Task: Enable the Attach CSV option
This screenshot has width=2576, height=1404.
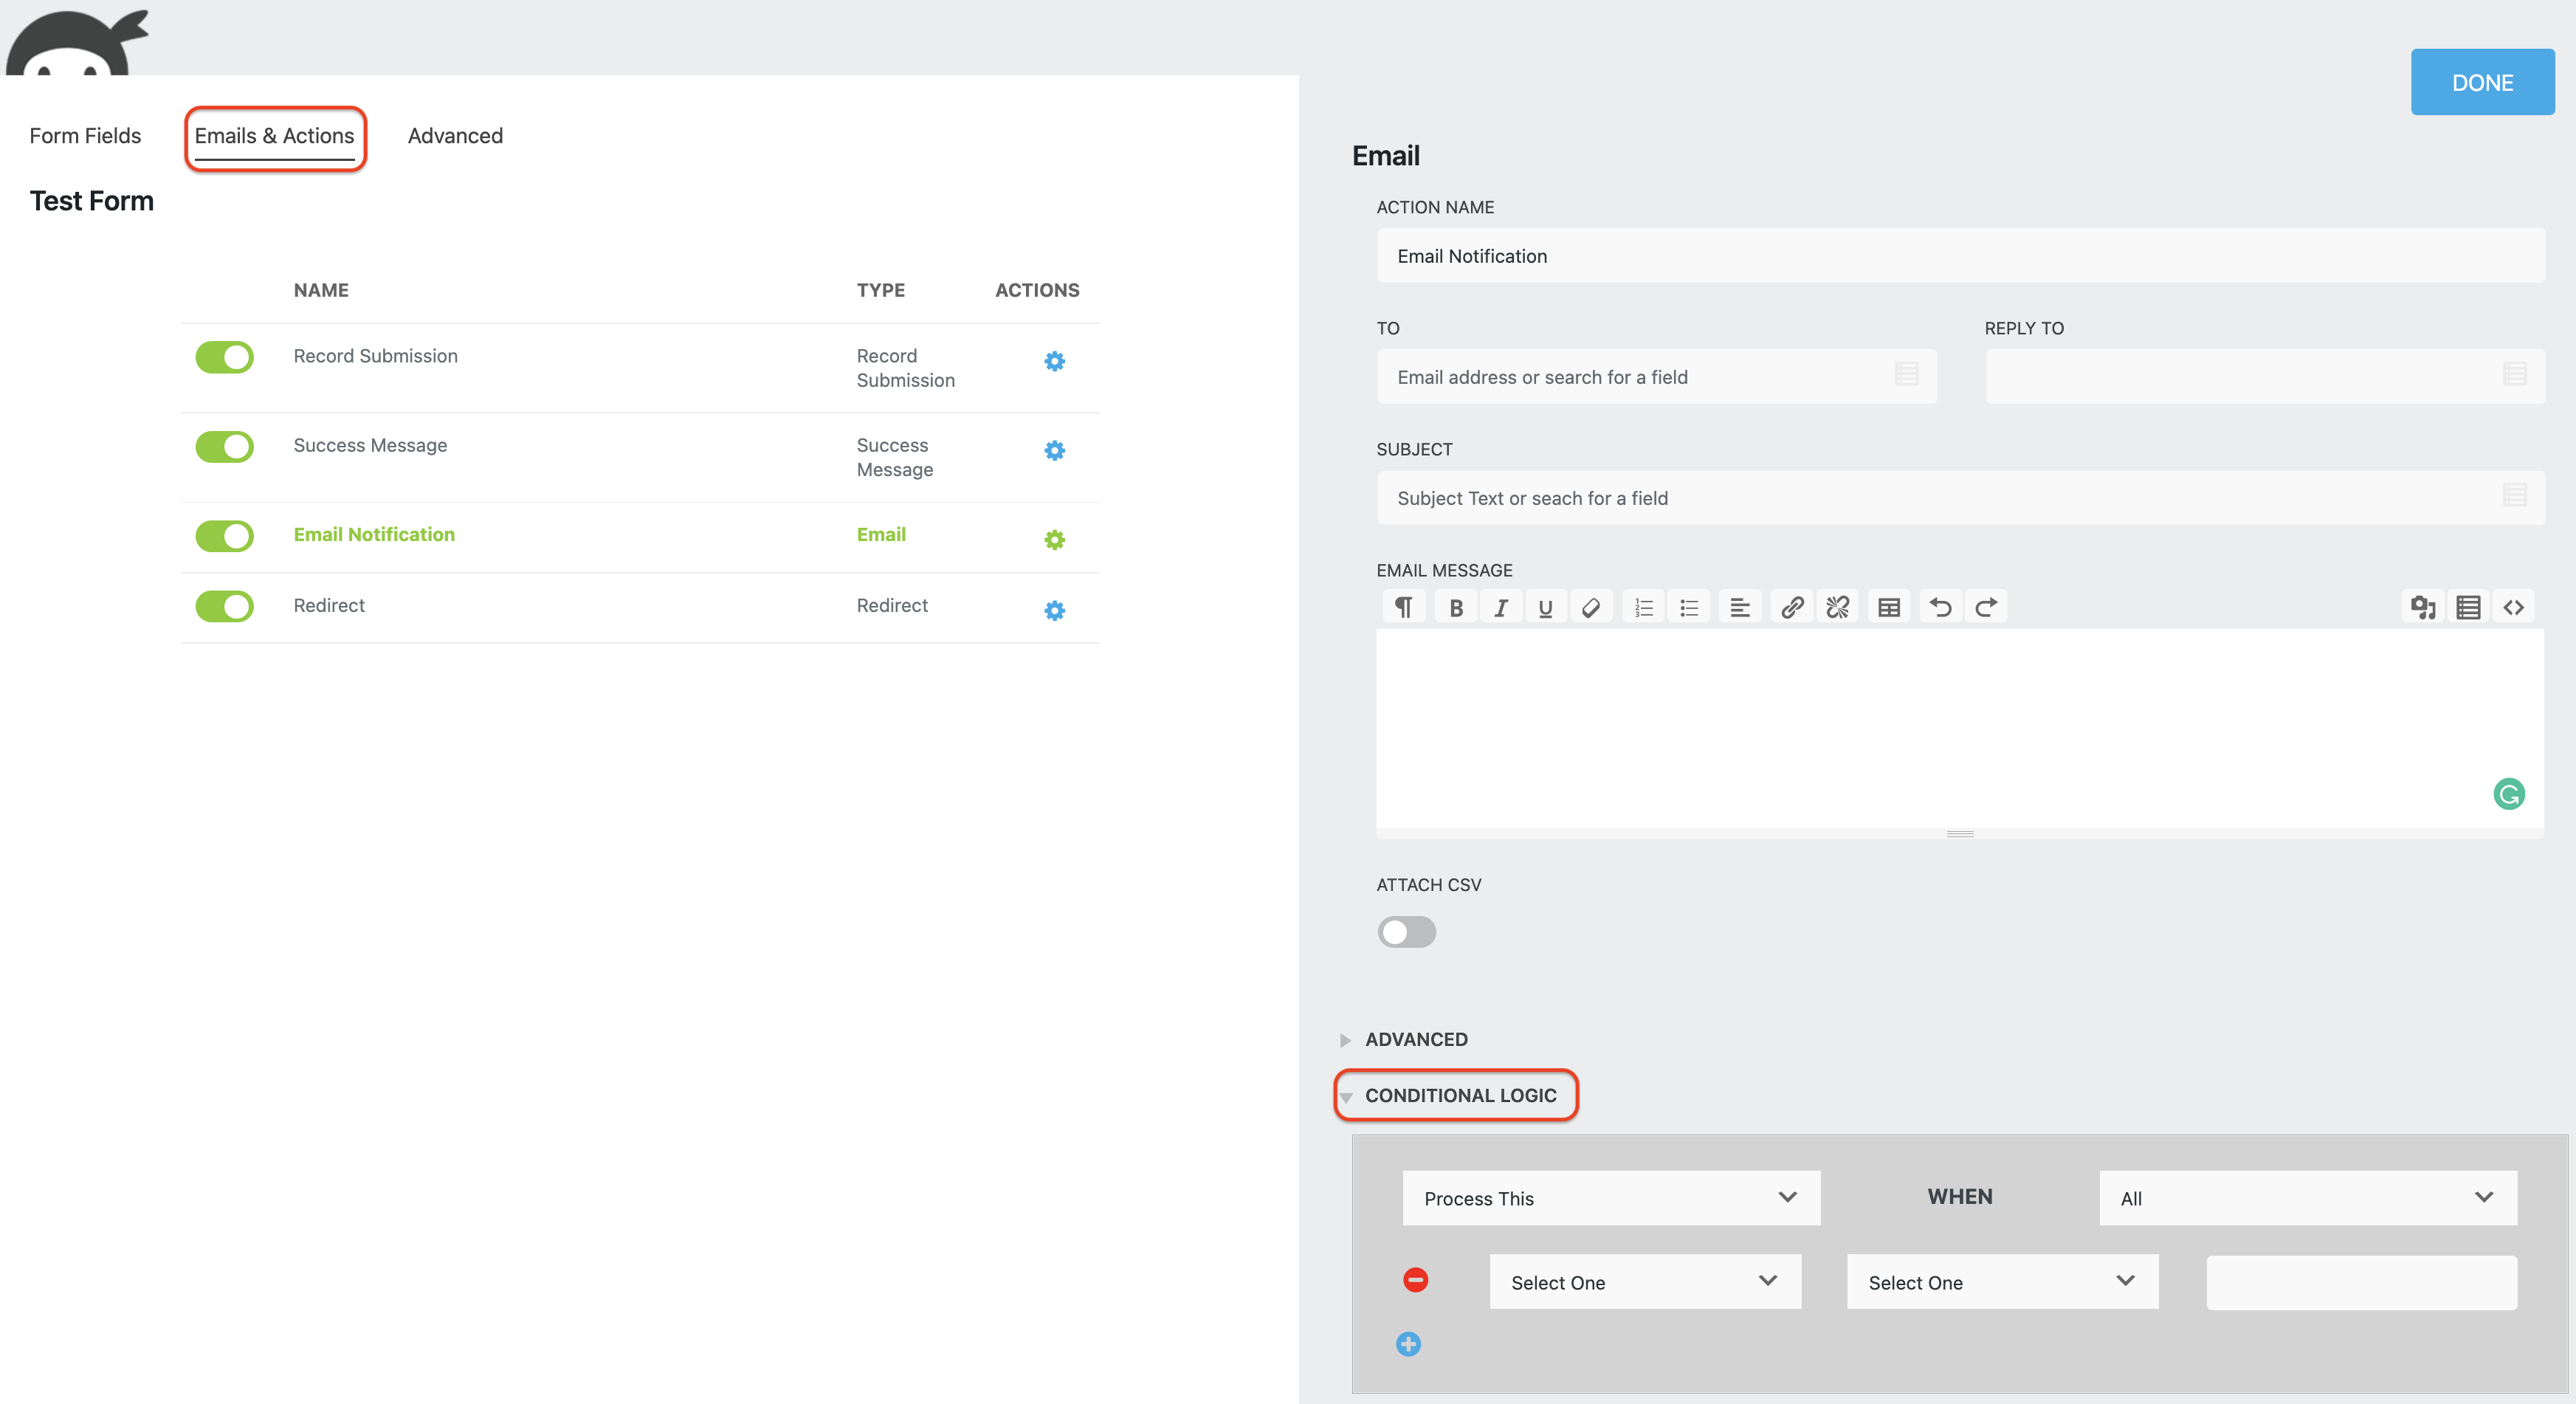Action: tap(1406, 932)
